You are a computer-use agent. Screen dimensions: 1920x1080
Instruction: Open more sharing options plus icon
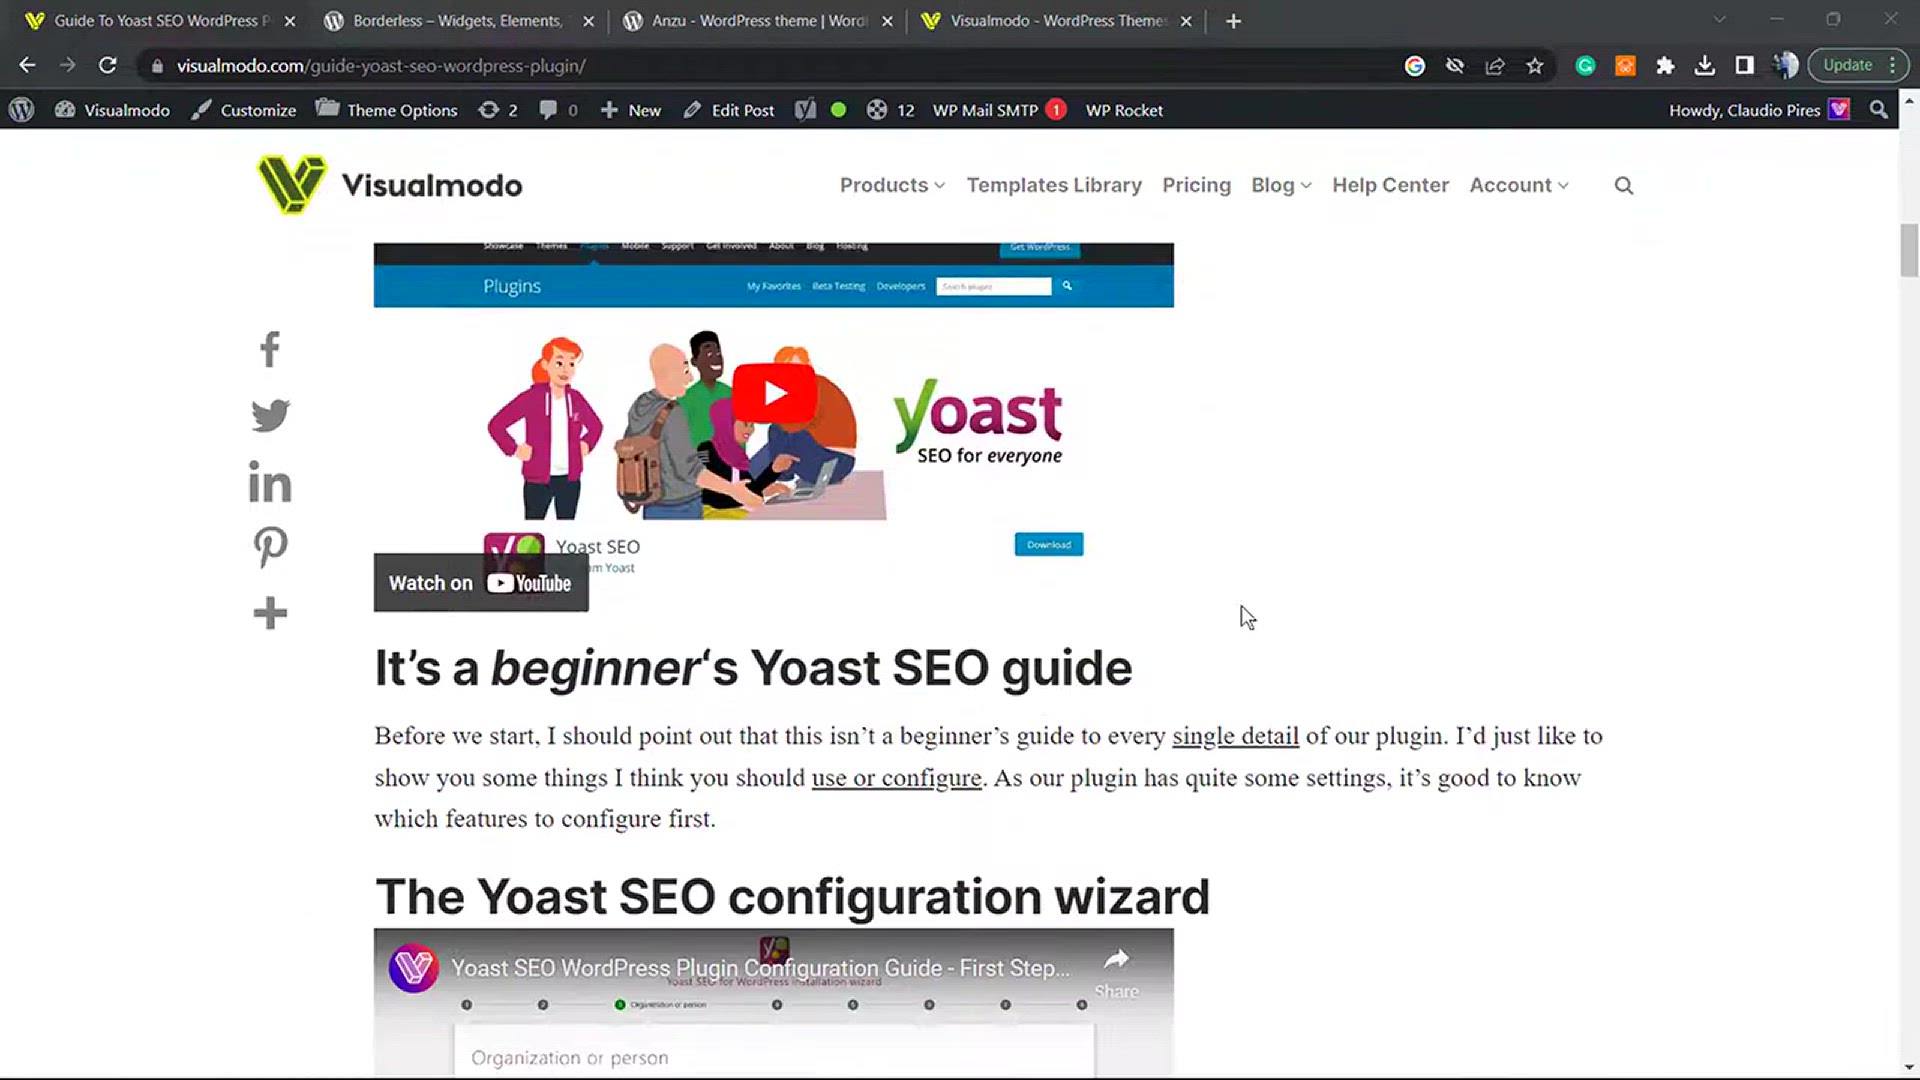270,613
